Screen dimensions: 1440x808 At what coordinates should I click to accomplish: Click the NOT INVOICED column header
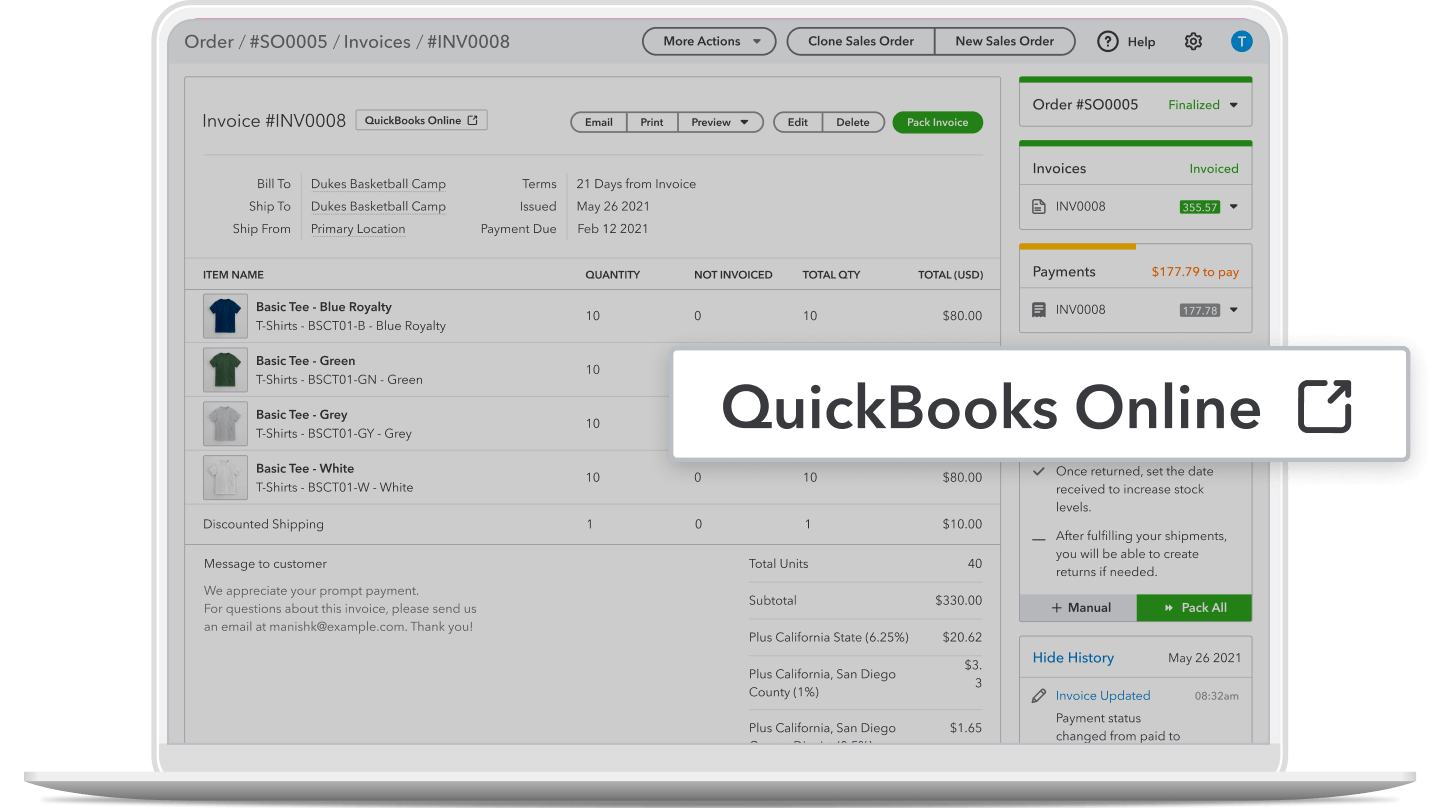pyautogui.click(x=733, y=275)
